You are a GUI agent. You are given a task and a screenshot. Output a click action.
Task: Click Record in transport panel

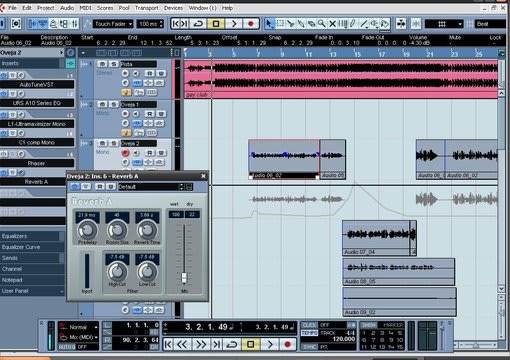pos(287,344)
